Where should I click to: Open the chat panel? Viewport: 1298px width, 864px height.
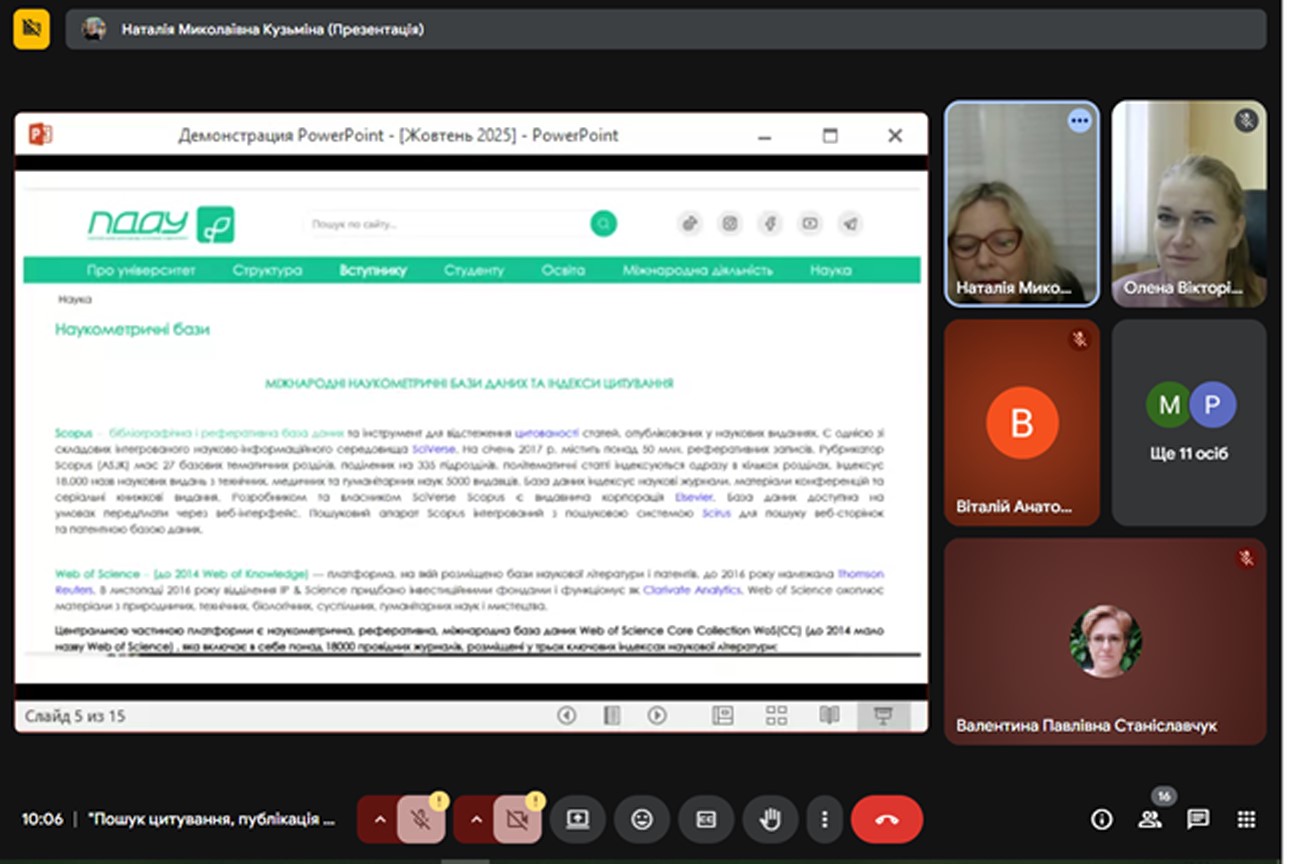tap(1197, 819)
